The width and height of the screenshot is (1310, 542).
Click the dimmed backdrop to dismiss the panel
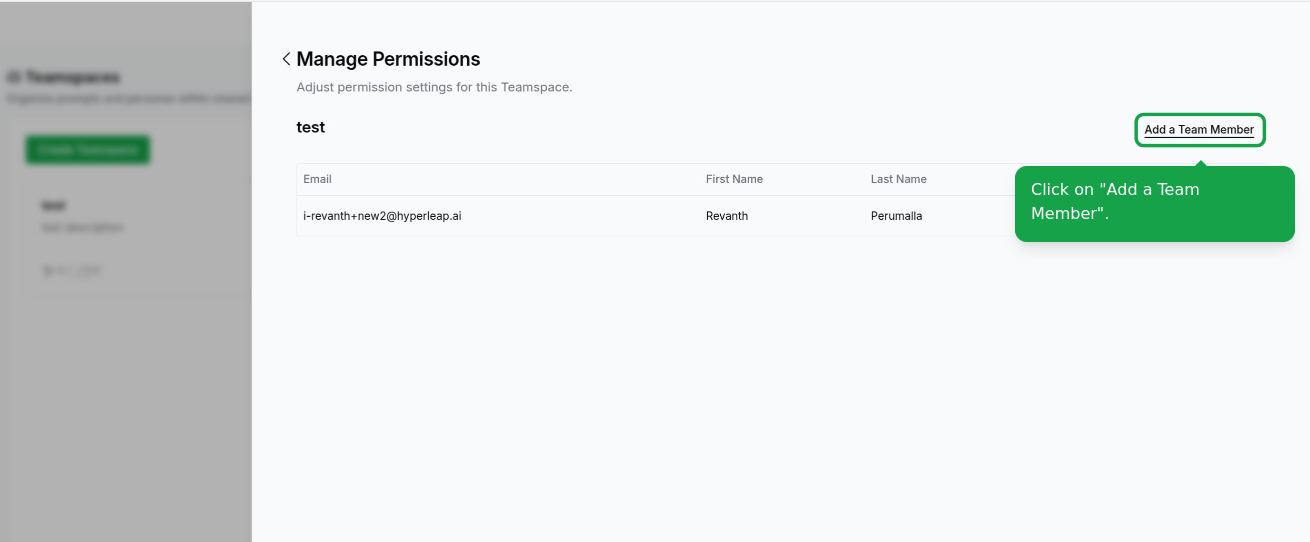(x=125, y=420)
